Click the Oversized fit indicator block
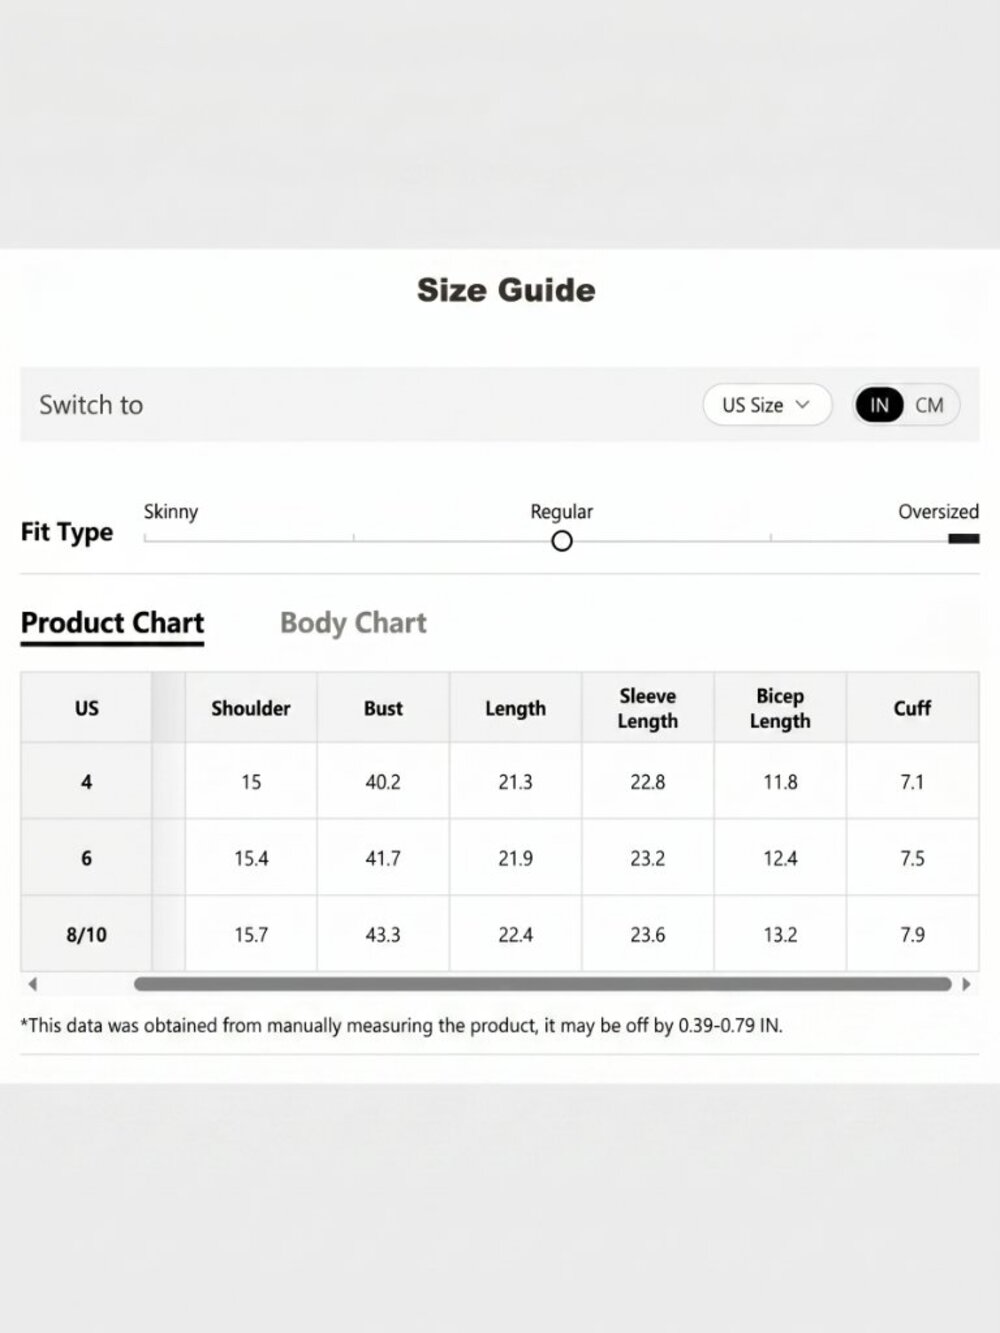This screenshot has height=1333, width=1000. (x=964, y=539)
